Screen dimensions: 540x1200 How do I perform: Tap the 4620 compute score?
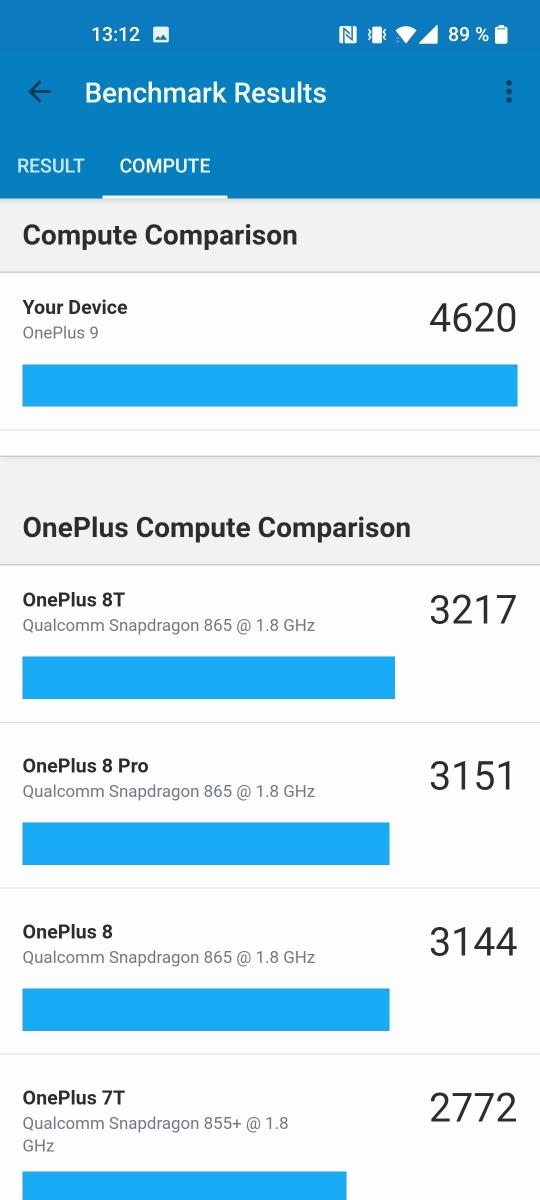click(473, 318)
